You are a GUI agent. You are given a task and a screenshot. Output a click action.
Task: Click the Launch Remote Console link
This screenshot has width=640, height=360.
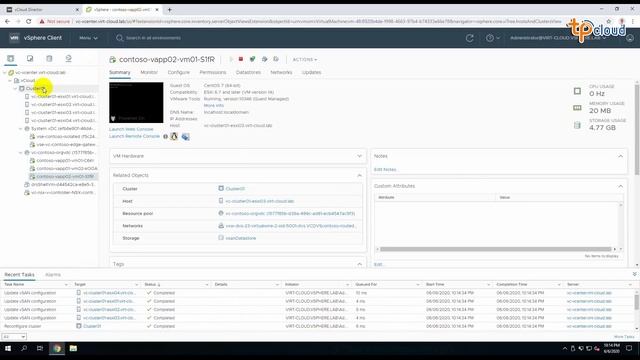point(134,136)
